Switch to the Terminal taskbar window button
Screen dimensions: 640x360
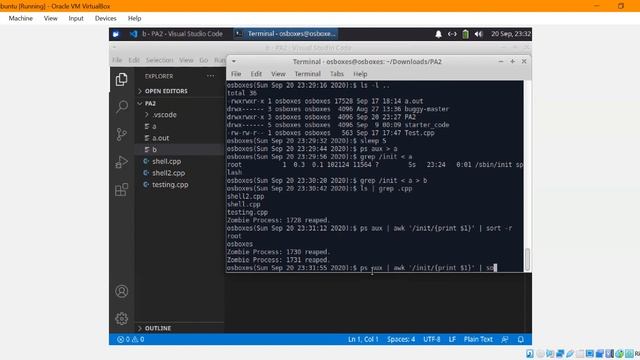(x=285, y=34)
